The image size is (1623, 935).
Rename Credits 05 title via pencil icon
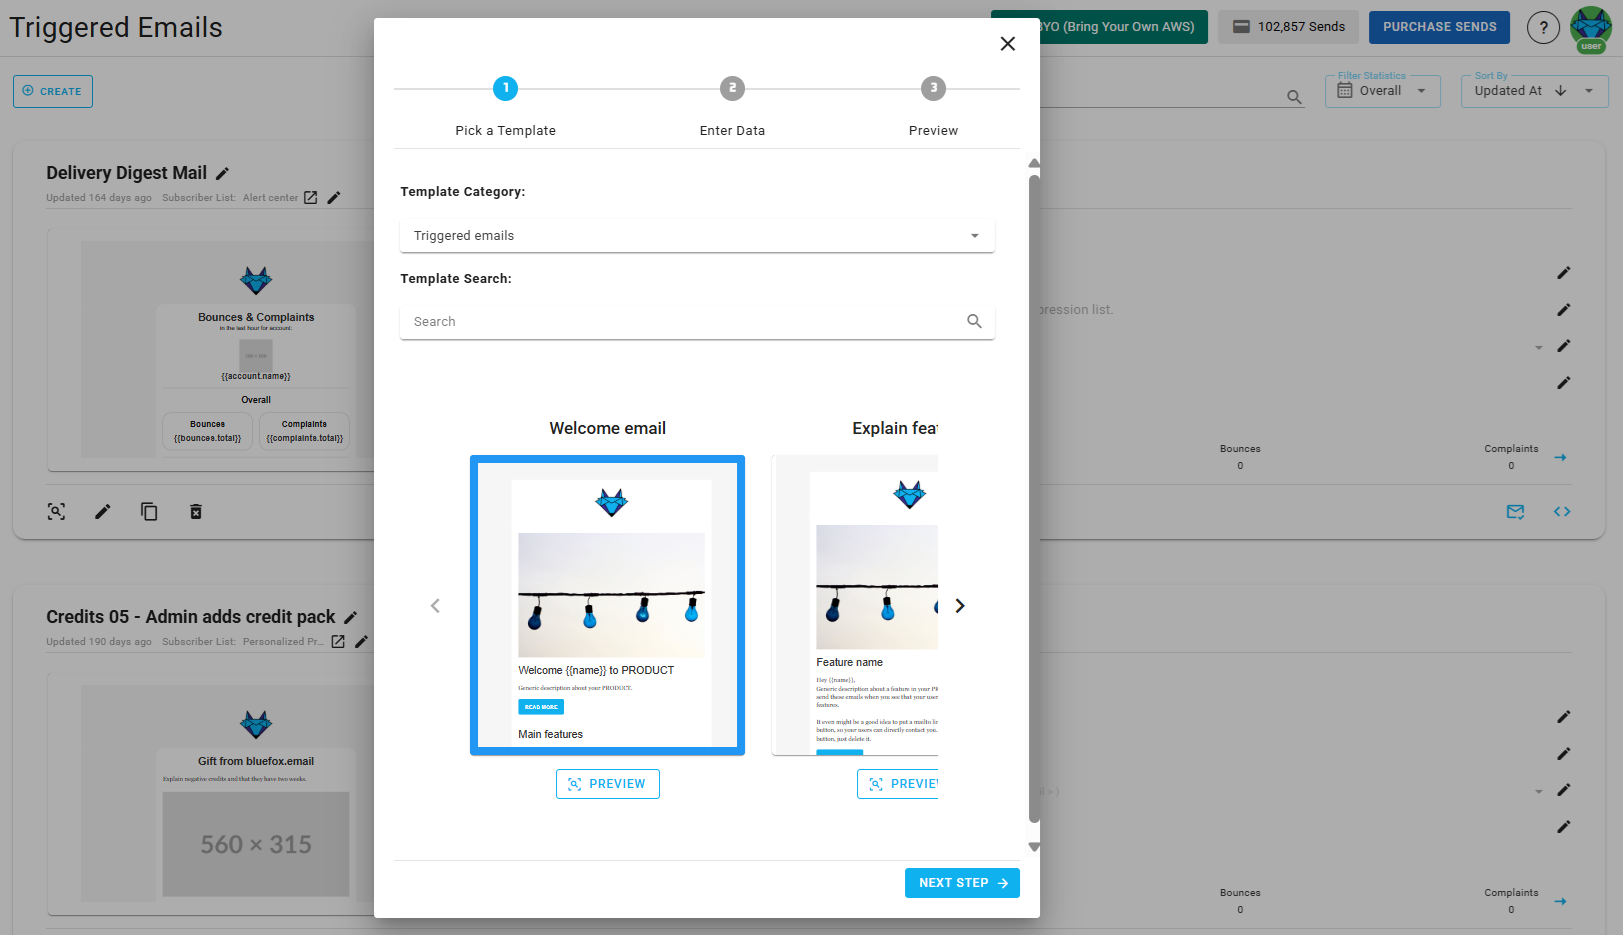pyautogui.click(x=351, y=618)
